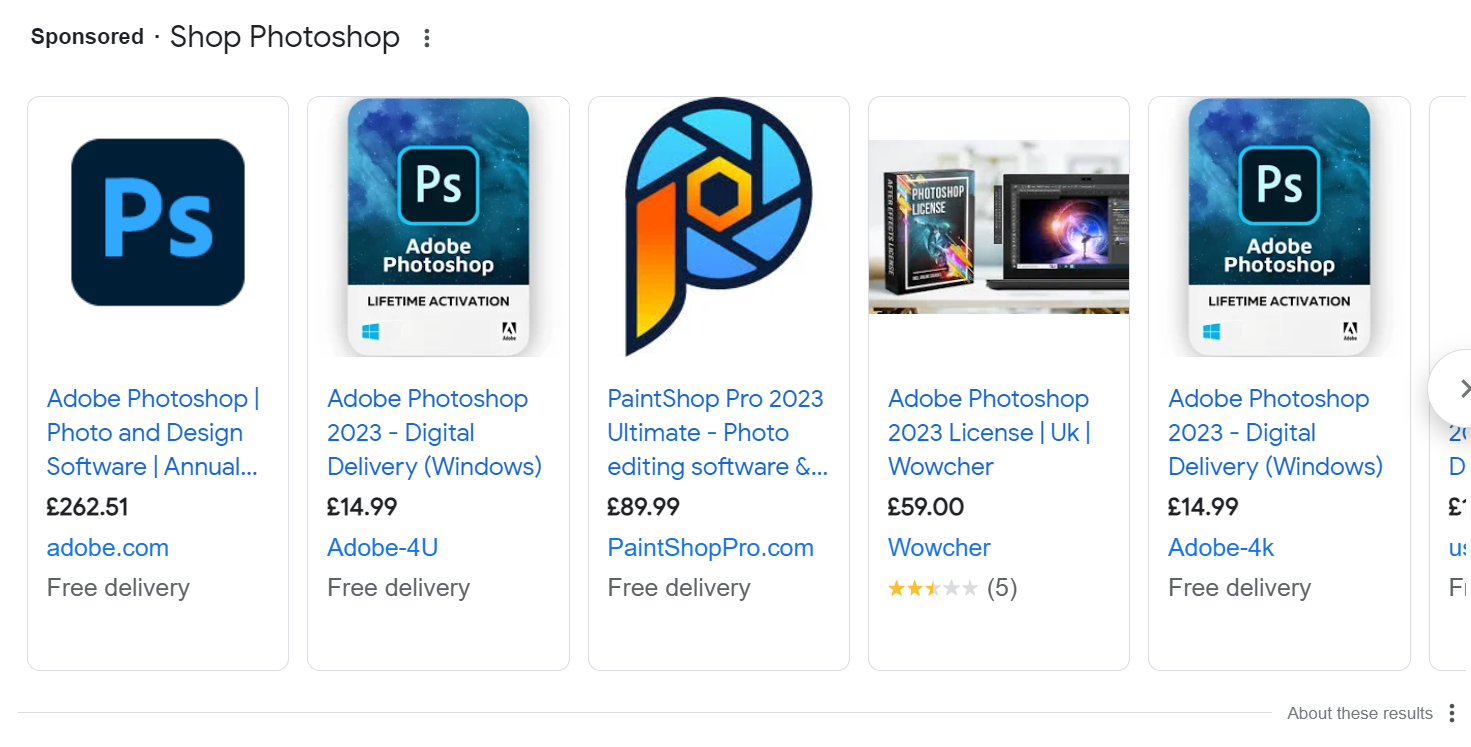Click the PaintShop Pro logo image
The height and width of the screenshot is (747, 1471).
click(718, 227)
